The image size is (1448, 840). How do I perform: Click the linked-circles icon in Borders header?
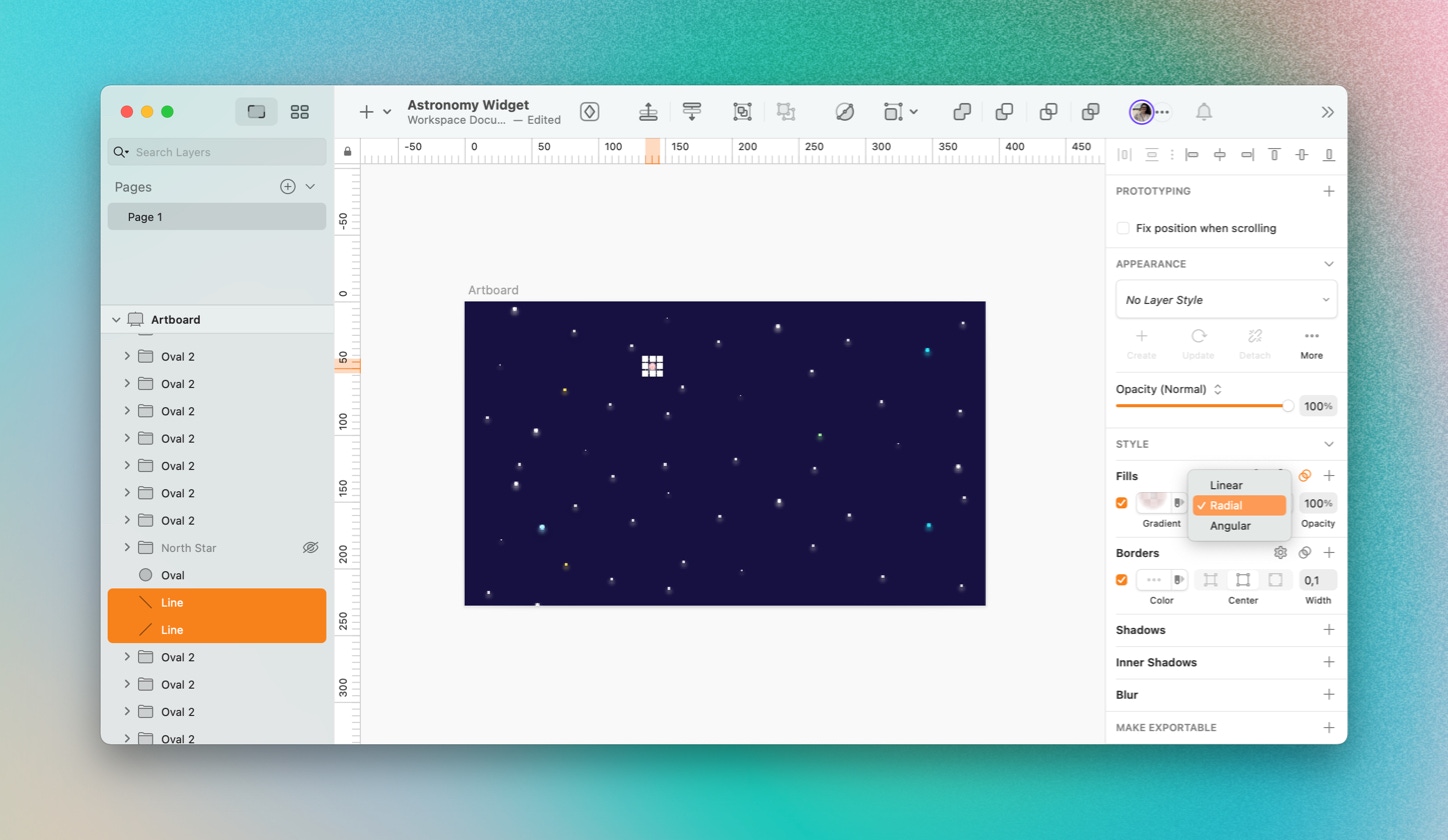pos(1305,552)
